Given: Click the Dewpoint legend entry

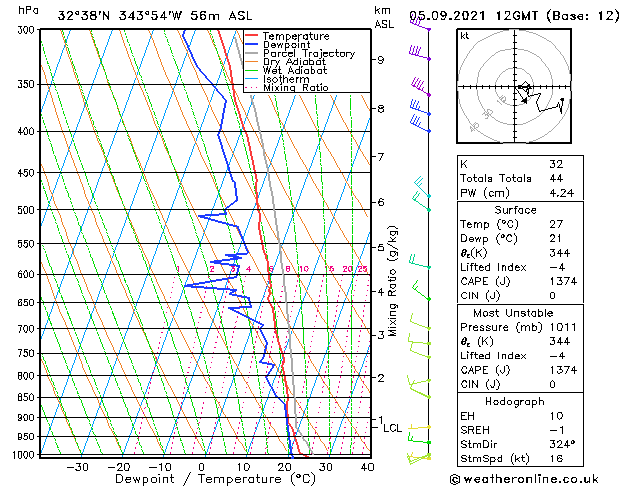Looking at the screenshot, I should pyautogui.click(x=286, y=45).
